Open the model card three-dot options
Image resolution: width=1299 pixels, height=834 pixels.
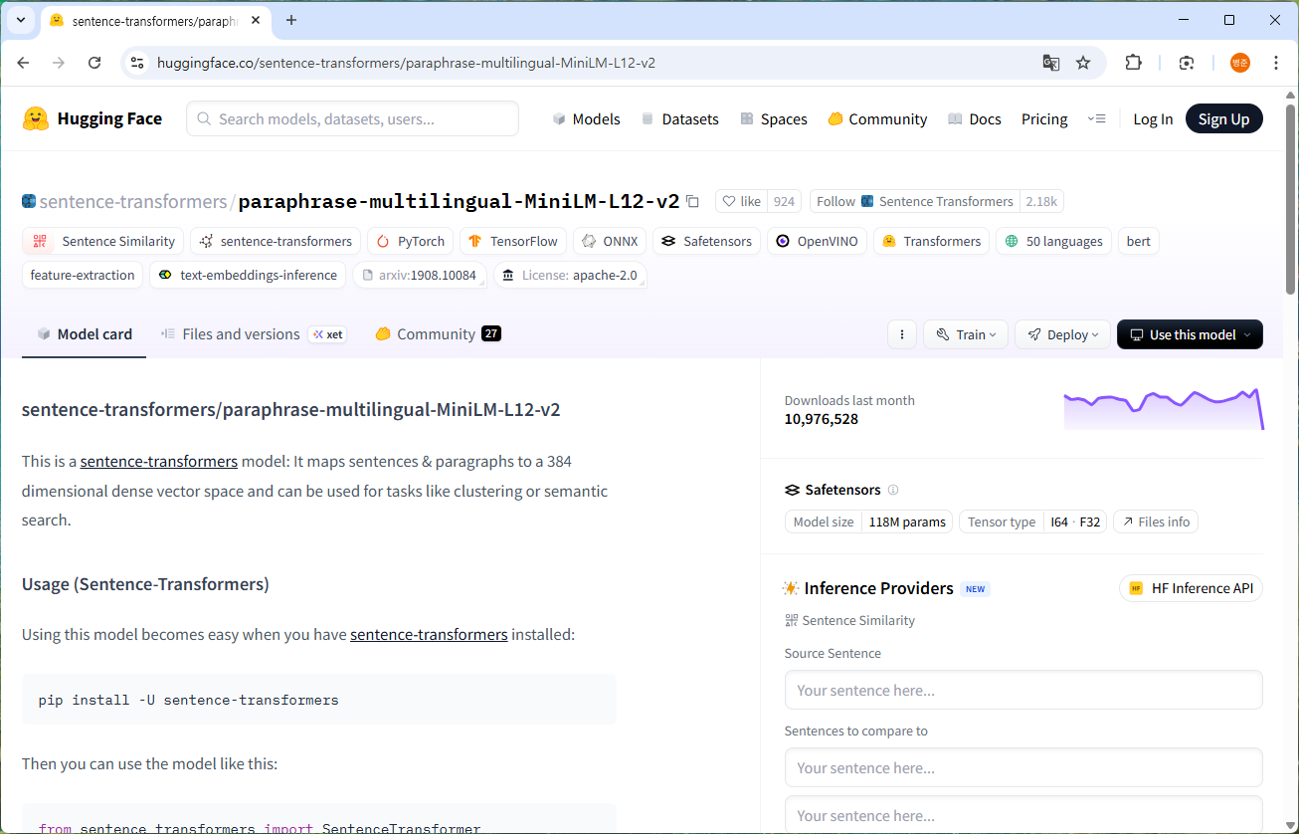tap(902, 335)
